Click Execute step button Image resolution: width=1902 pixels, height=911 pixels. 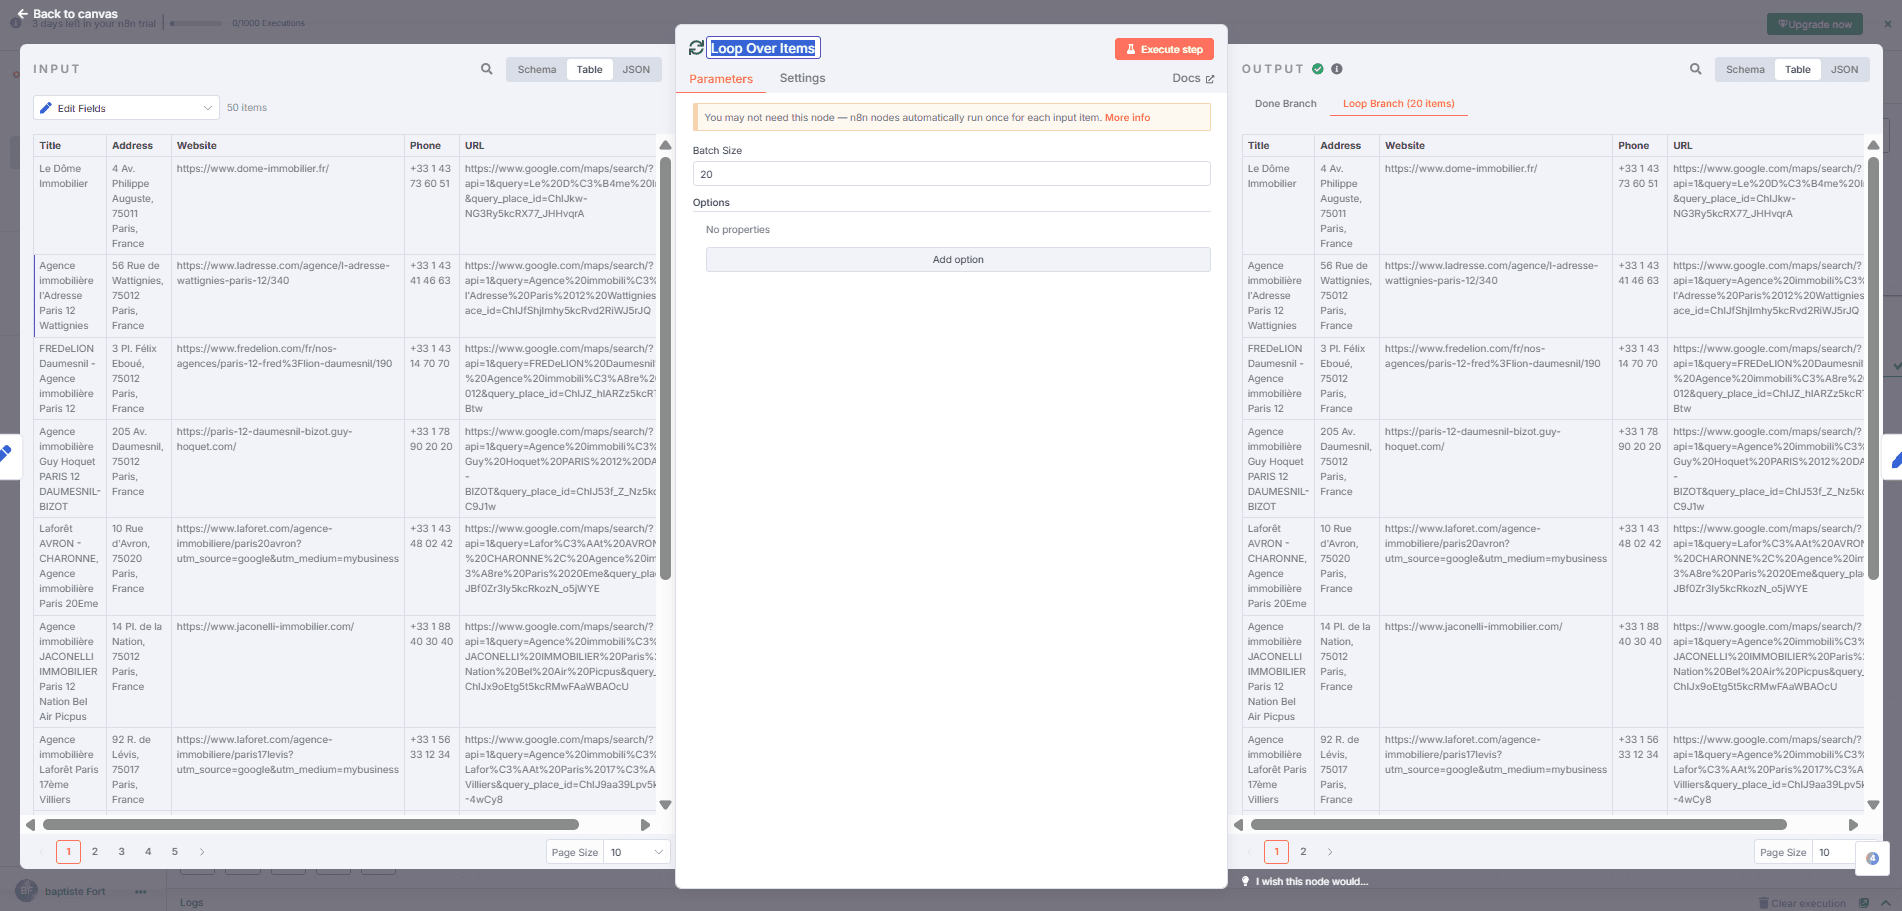click(x=1164, y=49)
